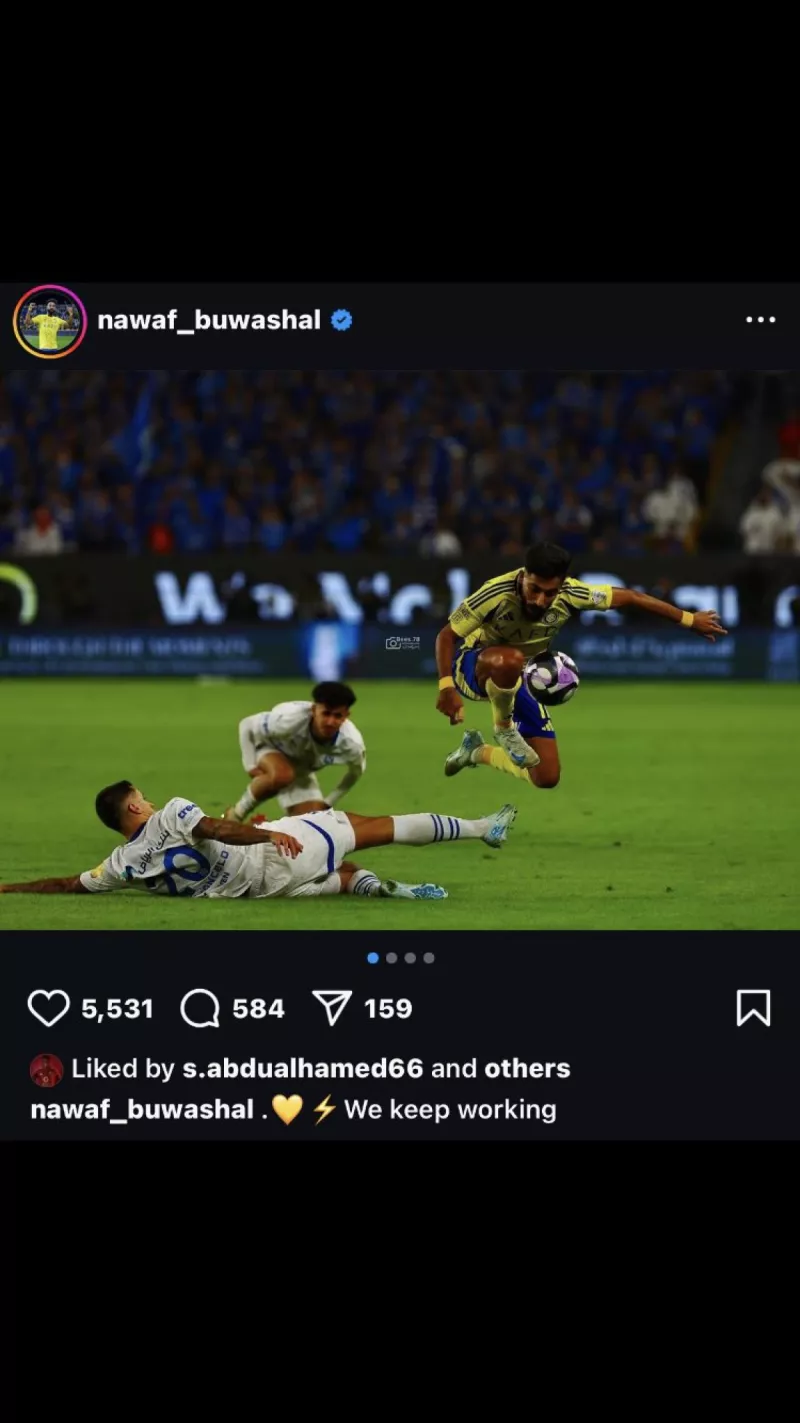800x1423 pixels.
Task: Open nawaf_buwashal profile picture story
Action: coord(49,321)
